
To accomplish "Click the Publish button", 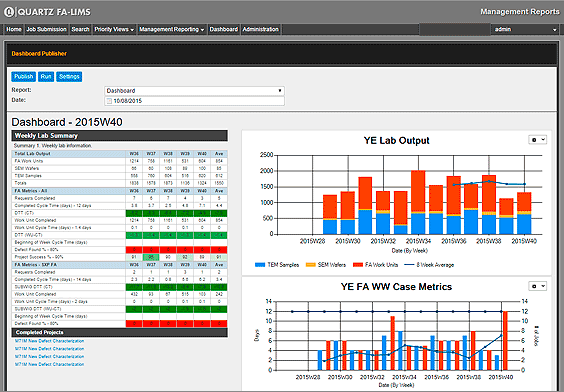I will pos(23,77).
